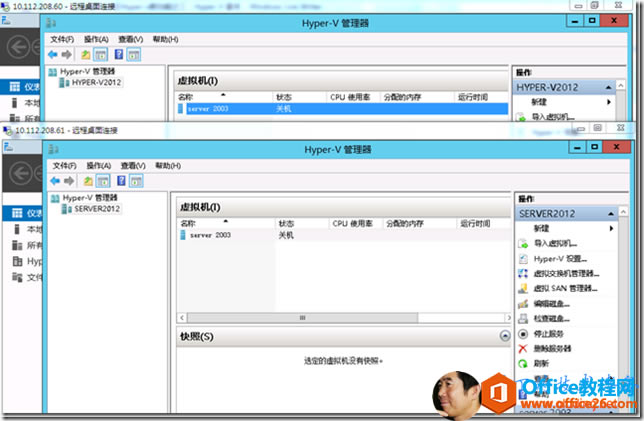Click Server Manager back button in upper session
The height and width of the screenshot is (421, 644).
pos(18,47)
